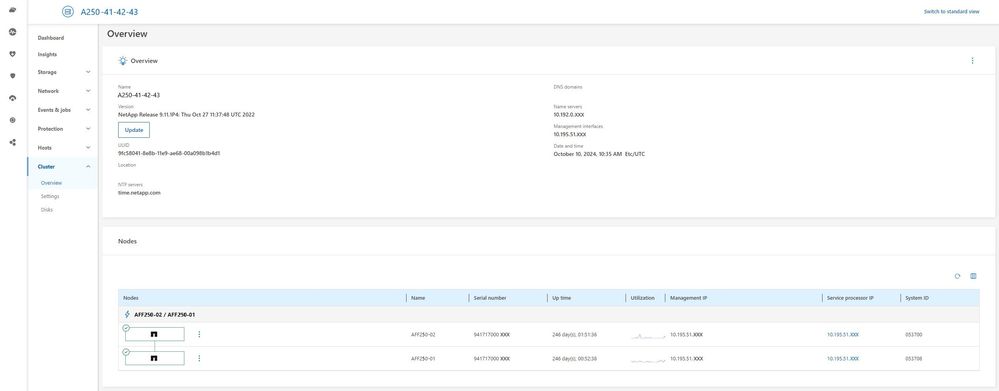Open the pulse monitor icon in left rail
Screen dimensions: 999x391
(13, 32)
